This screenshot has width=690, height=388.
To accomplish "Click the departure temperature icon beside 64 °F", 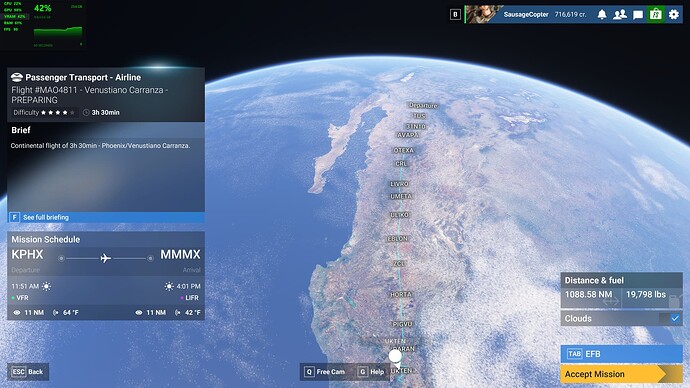I will tap(55, 313).
